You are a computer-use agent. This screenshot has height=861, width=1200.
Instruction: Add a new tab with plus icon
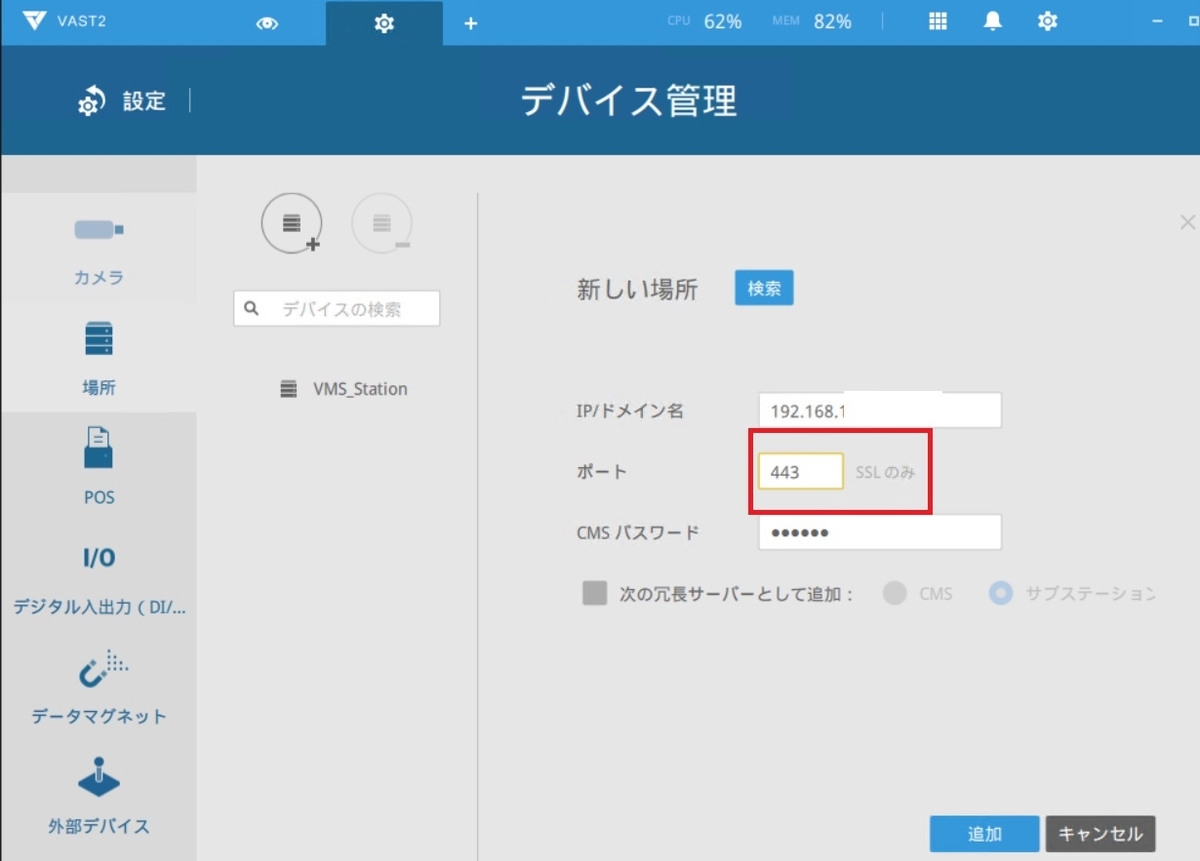tap(471, 23)
